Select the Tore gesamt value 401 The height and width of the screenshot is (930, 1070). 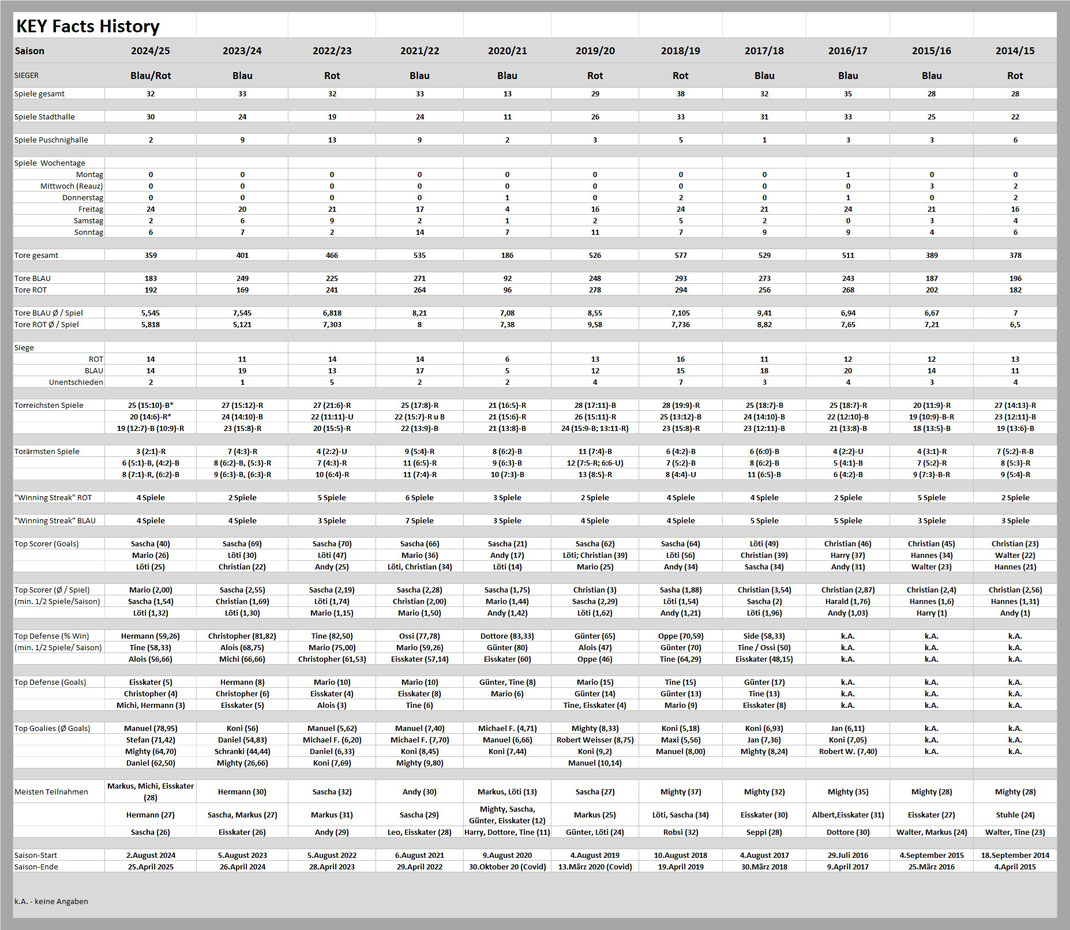coord(242,255)
